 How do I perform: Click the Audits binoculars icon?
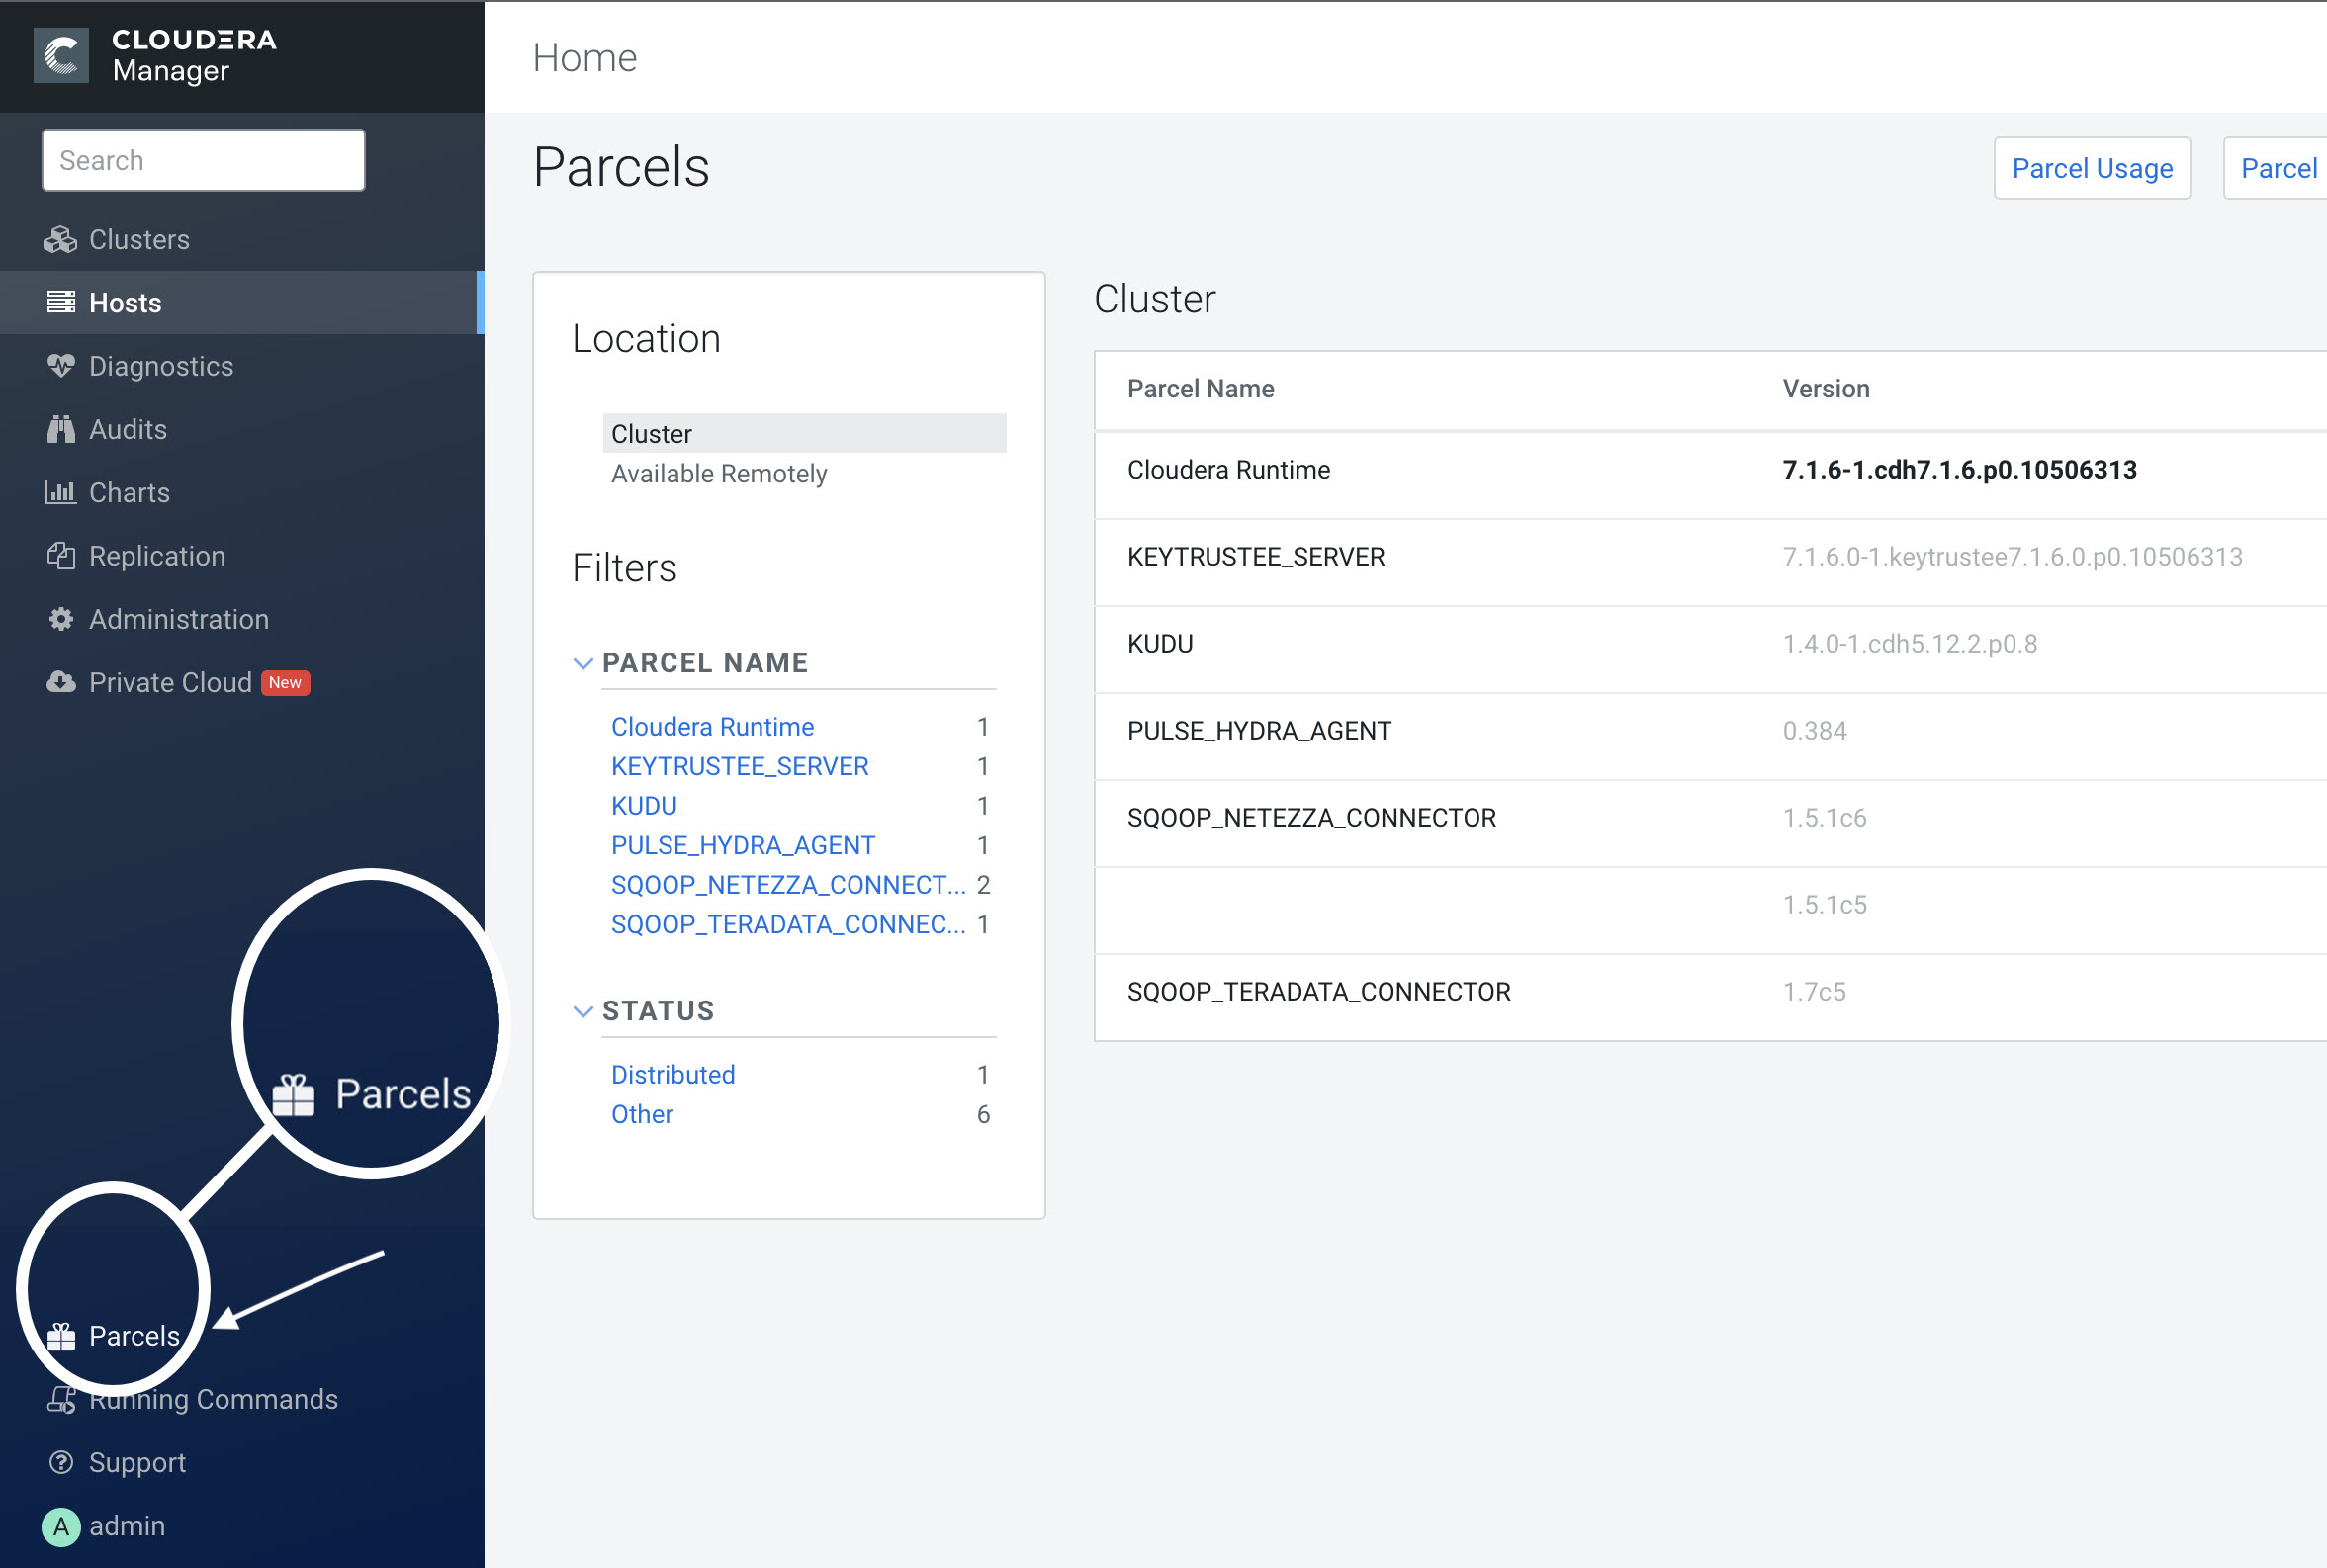pos(61,429)
